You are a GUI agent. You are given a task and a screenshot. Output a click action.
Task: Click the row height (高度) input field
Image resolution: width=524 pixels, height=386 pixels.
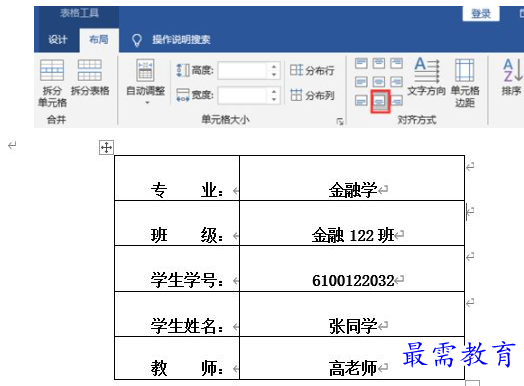point(243,71)
